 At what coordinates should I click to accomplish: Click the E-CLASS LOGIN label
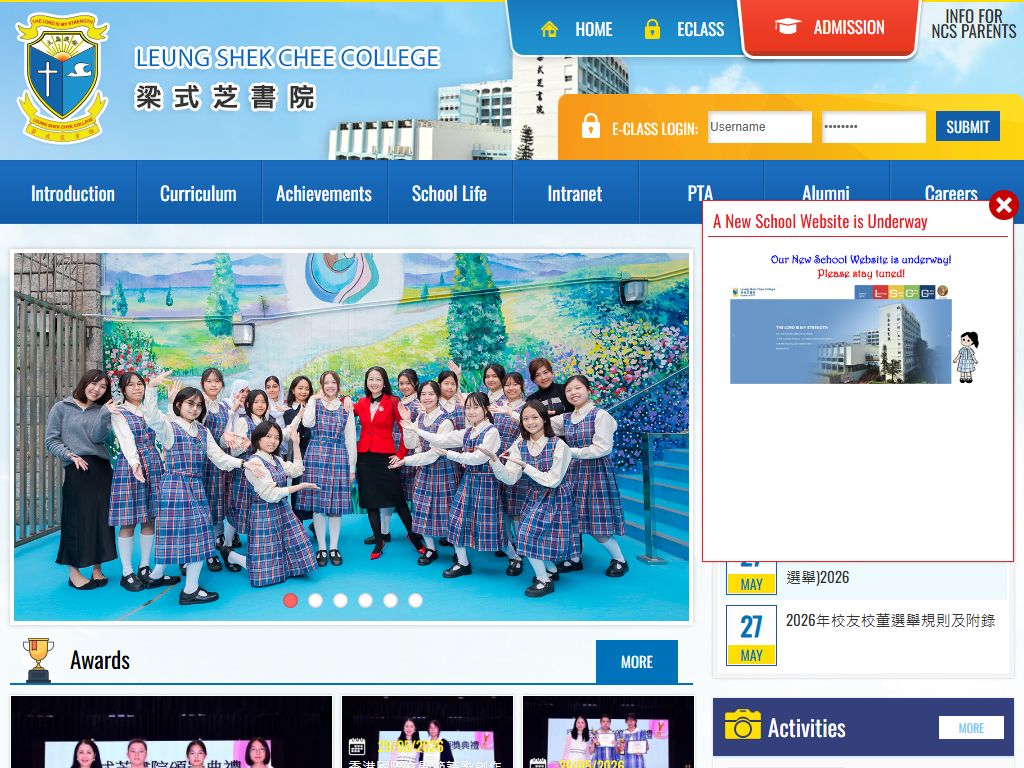tap(655, 129)
